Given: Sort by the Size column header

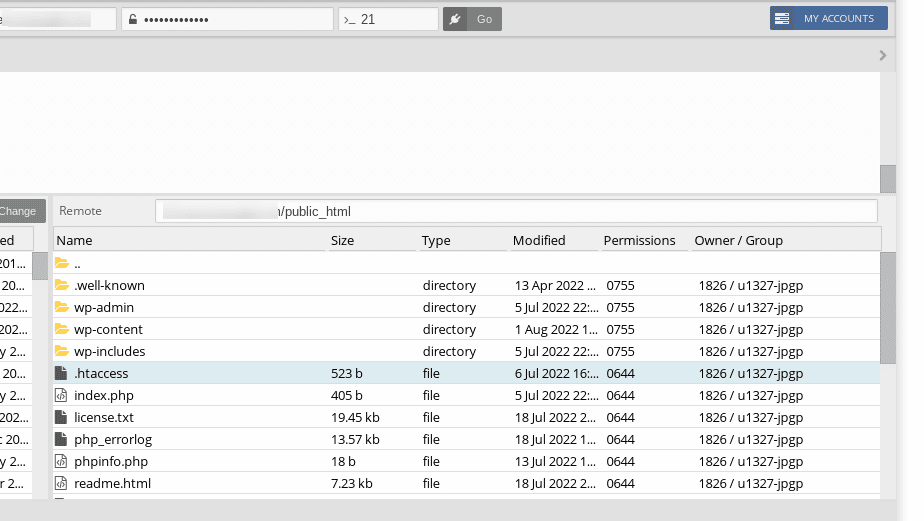Looking at the screenshot, I should coord(342,240).
